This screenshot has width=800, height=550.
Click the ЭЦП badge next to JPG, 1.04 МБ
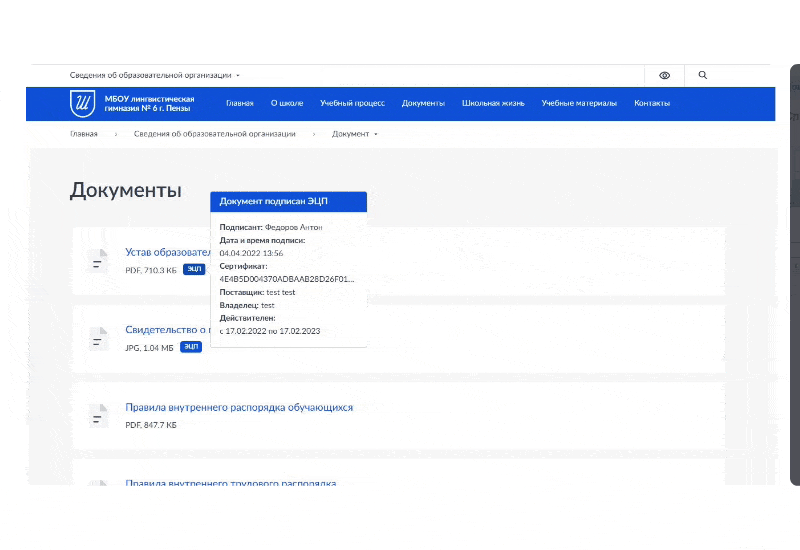191,347
